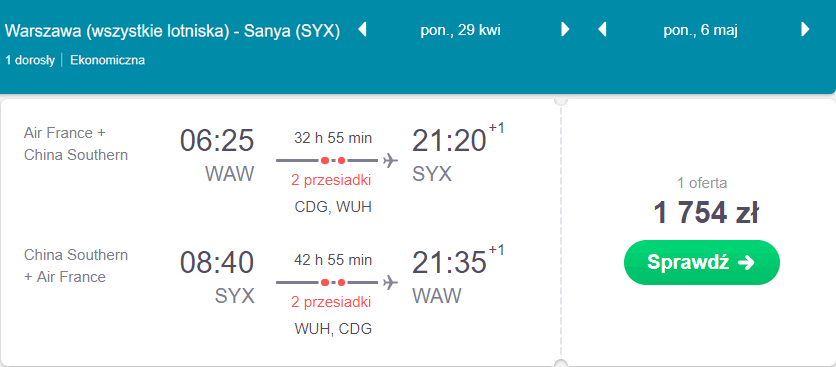
Task: Click Air France + China Southern airline label
Action: tap(76, 144)
